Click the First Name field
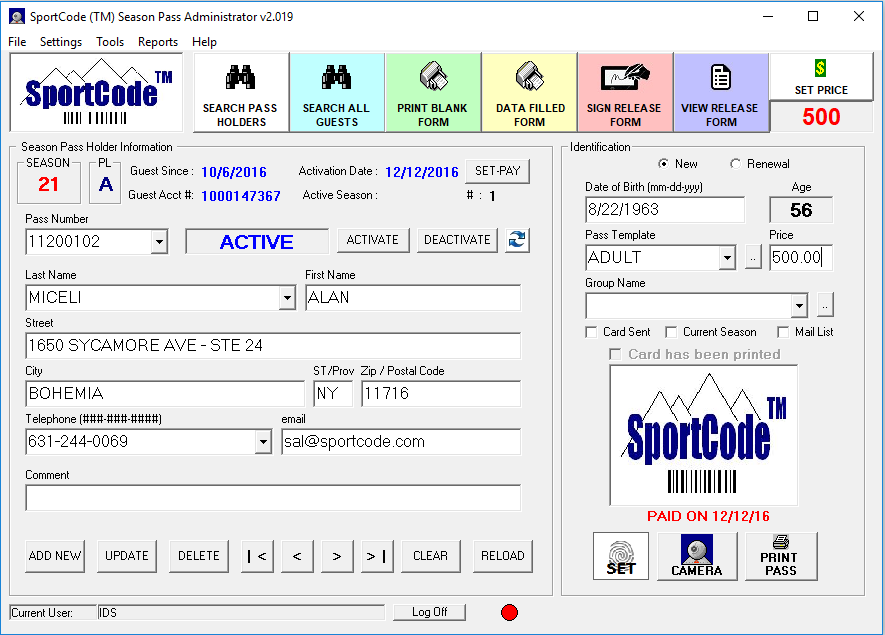 click(413, 297)
